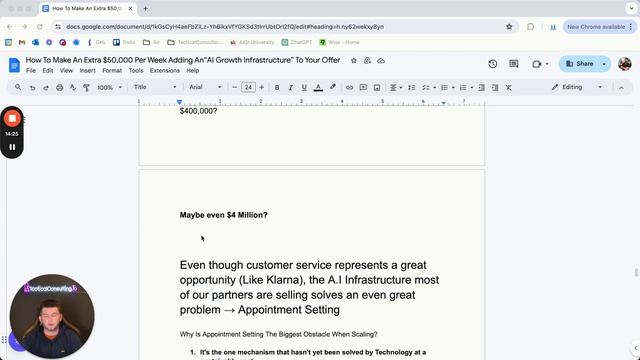This screenshot has width=640, height=360.
Task: Open the Extensions menu
Action: coord(164,71)
